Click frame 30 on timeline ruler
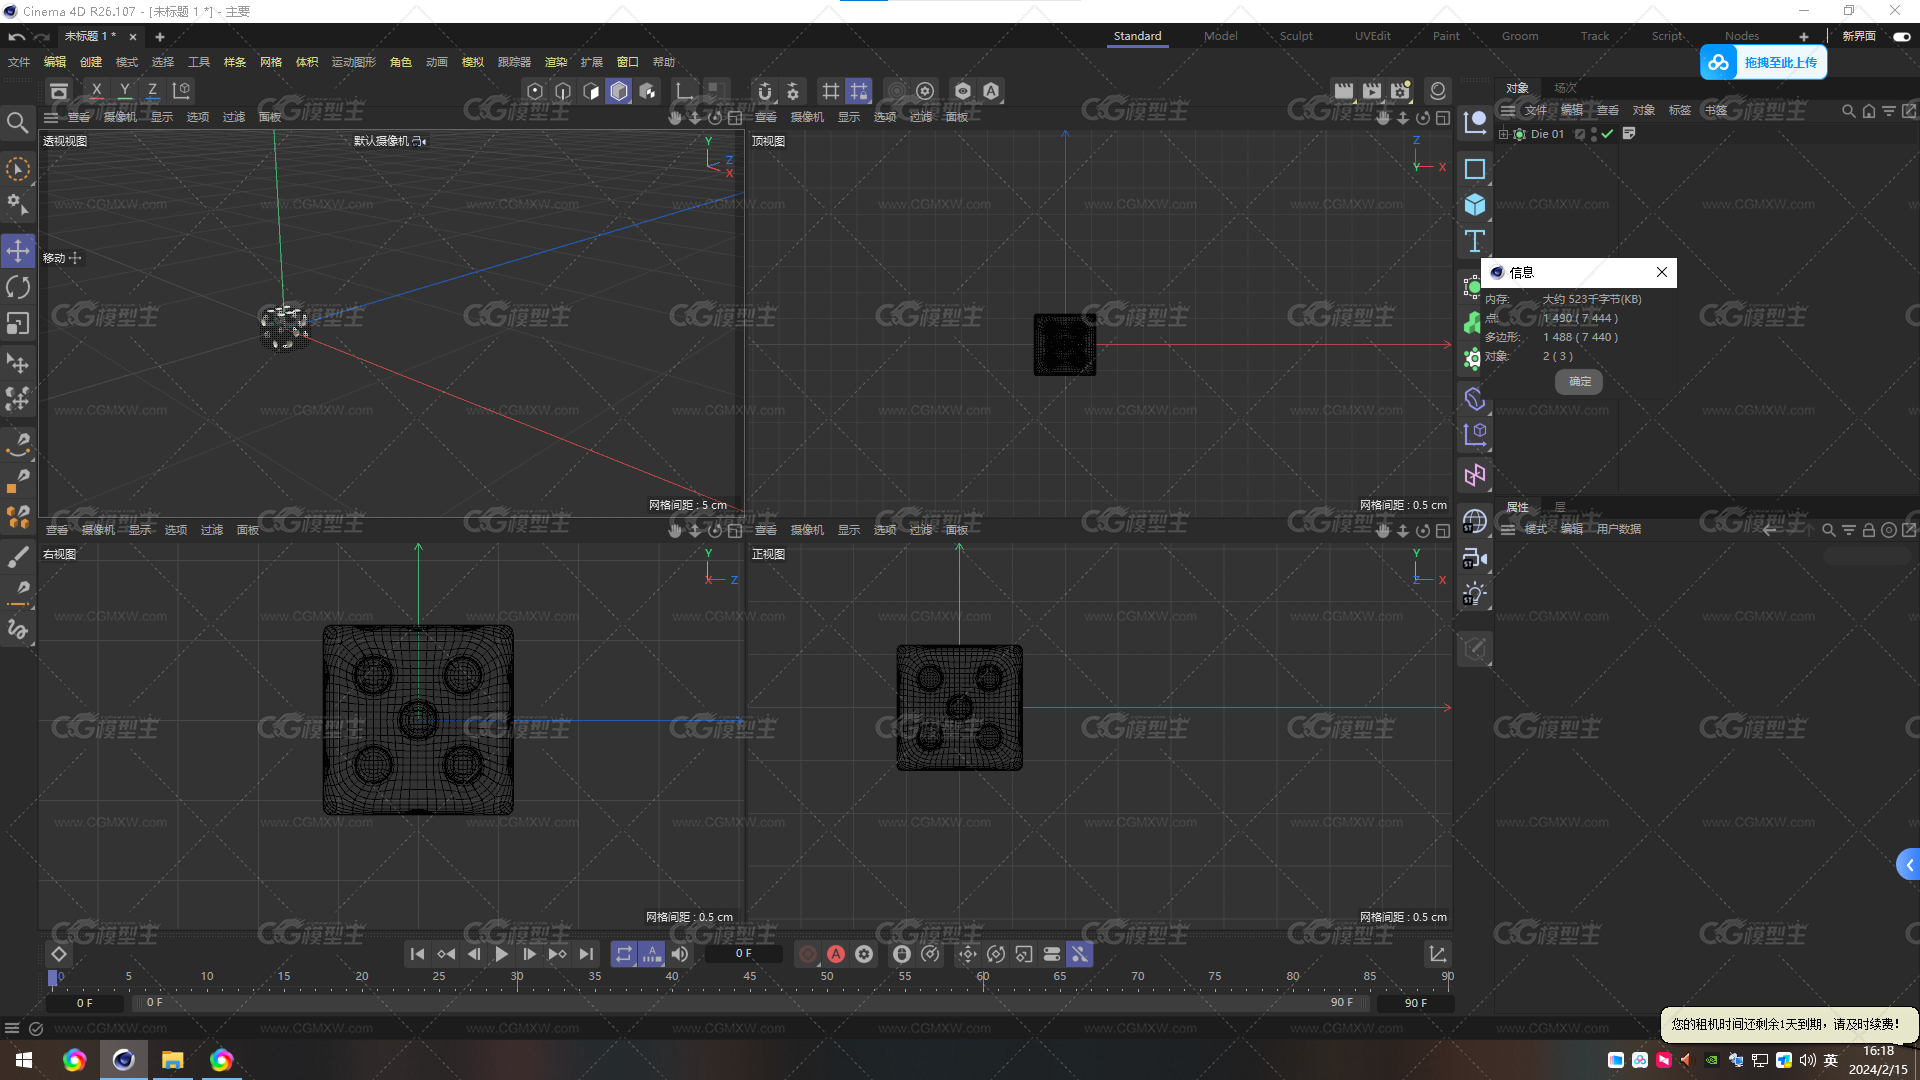 tap(517, 977)
